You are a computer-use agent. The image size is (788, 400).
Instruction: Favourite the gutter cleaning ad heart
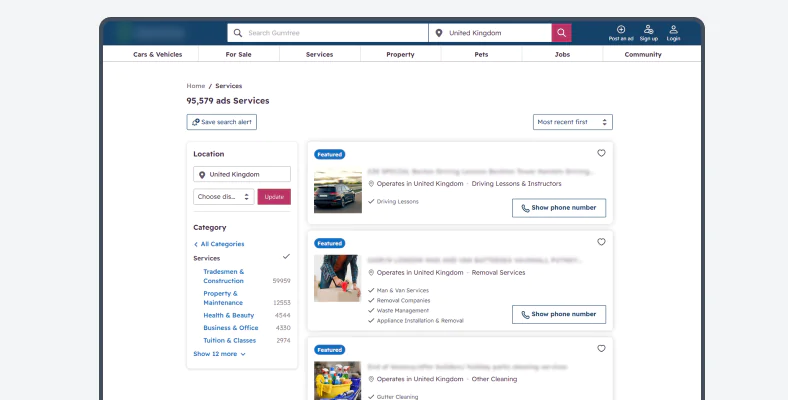pyautogui.click(x=601, y=349)
